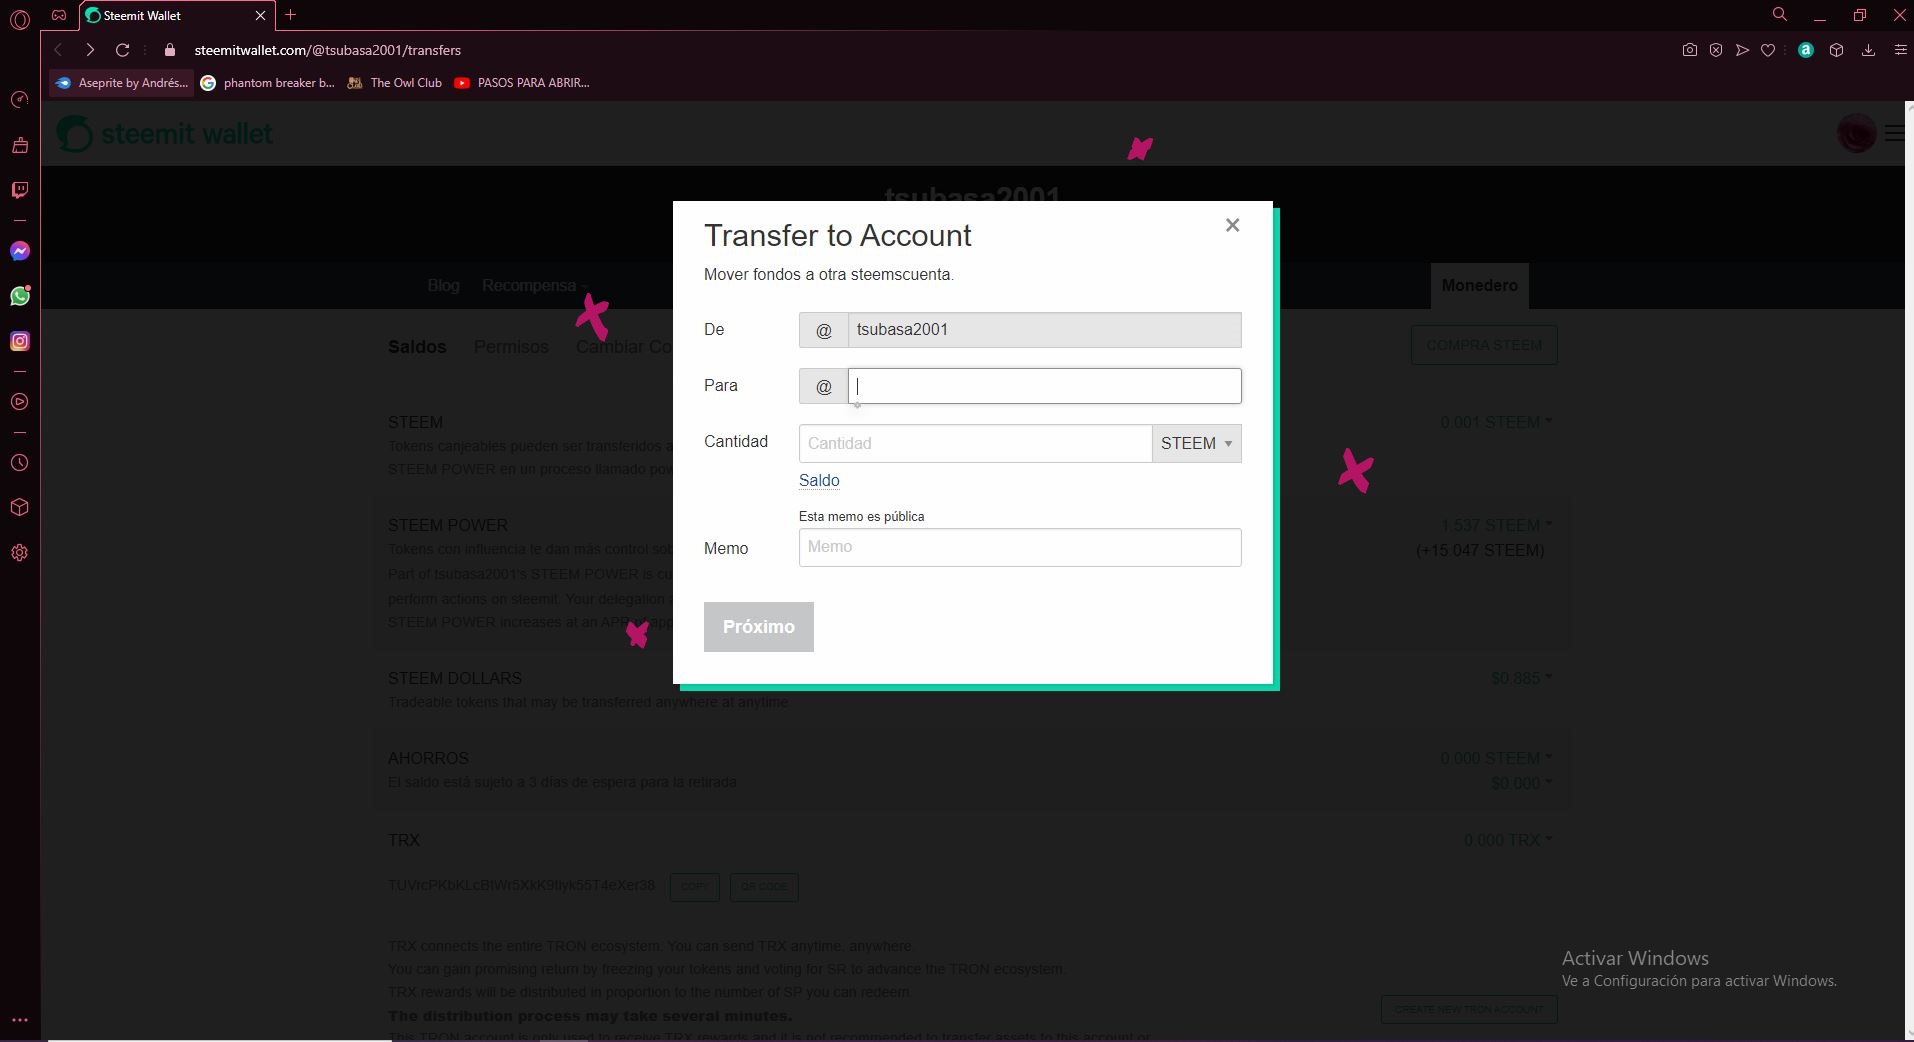Open Messenger in the sidebar

point(19,251)
